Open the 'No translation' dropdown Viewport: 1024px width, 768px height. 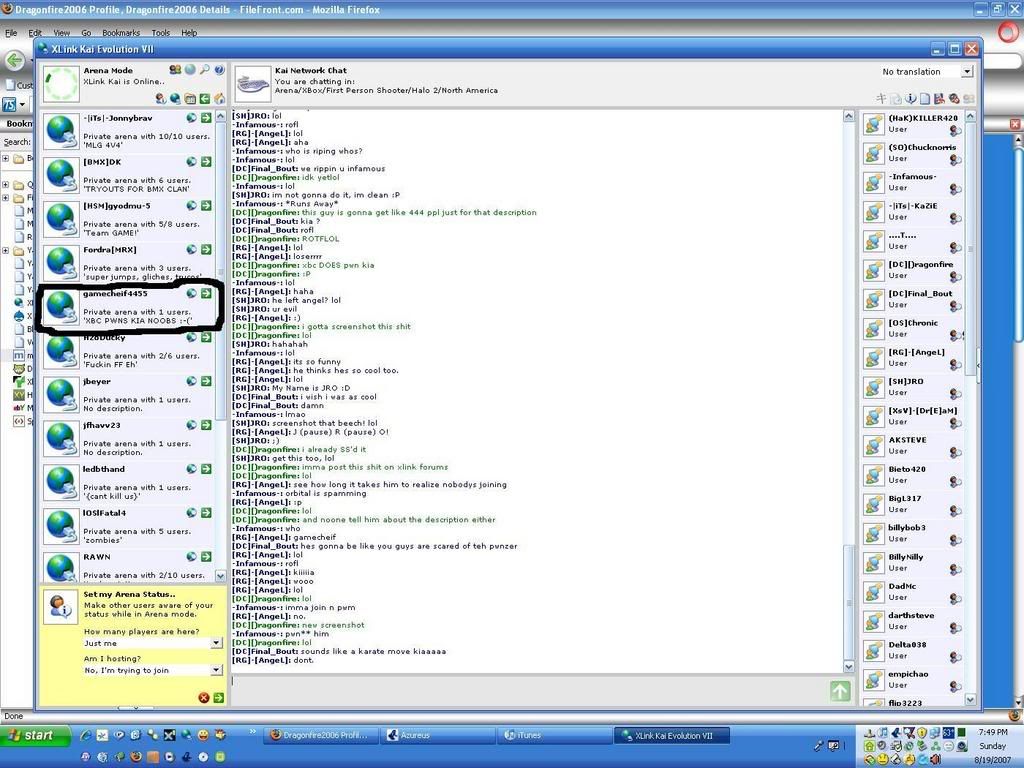(926, 71)
